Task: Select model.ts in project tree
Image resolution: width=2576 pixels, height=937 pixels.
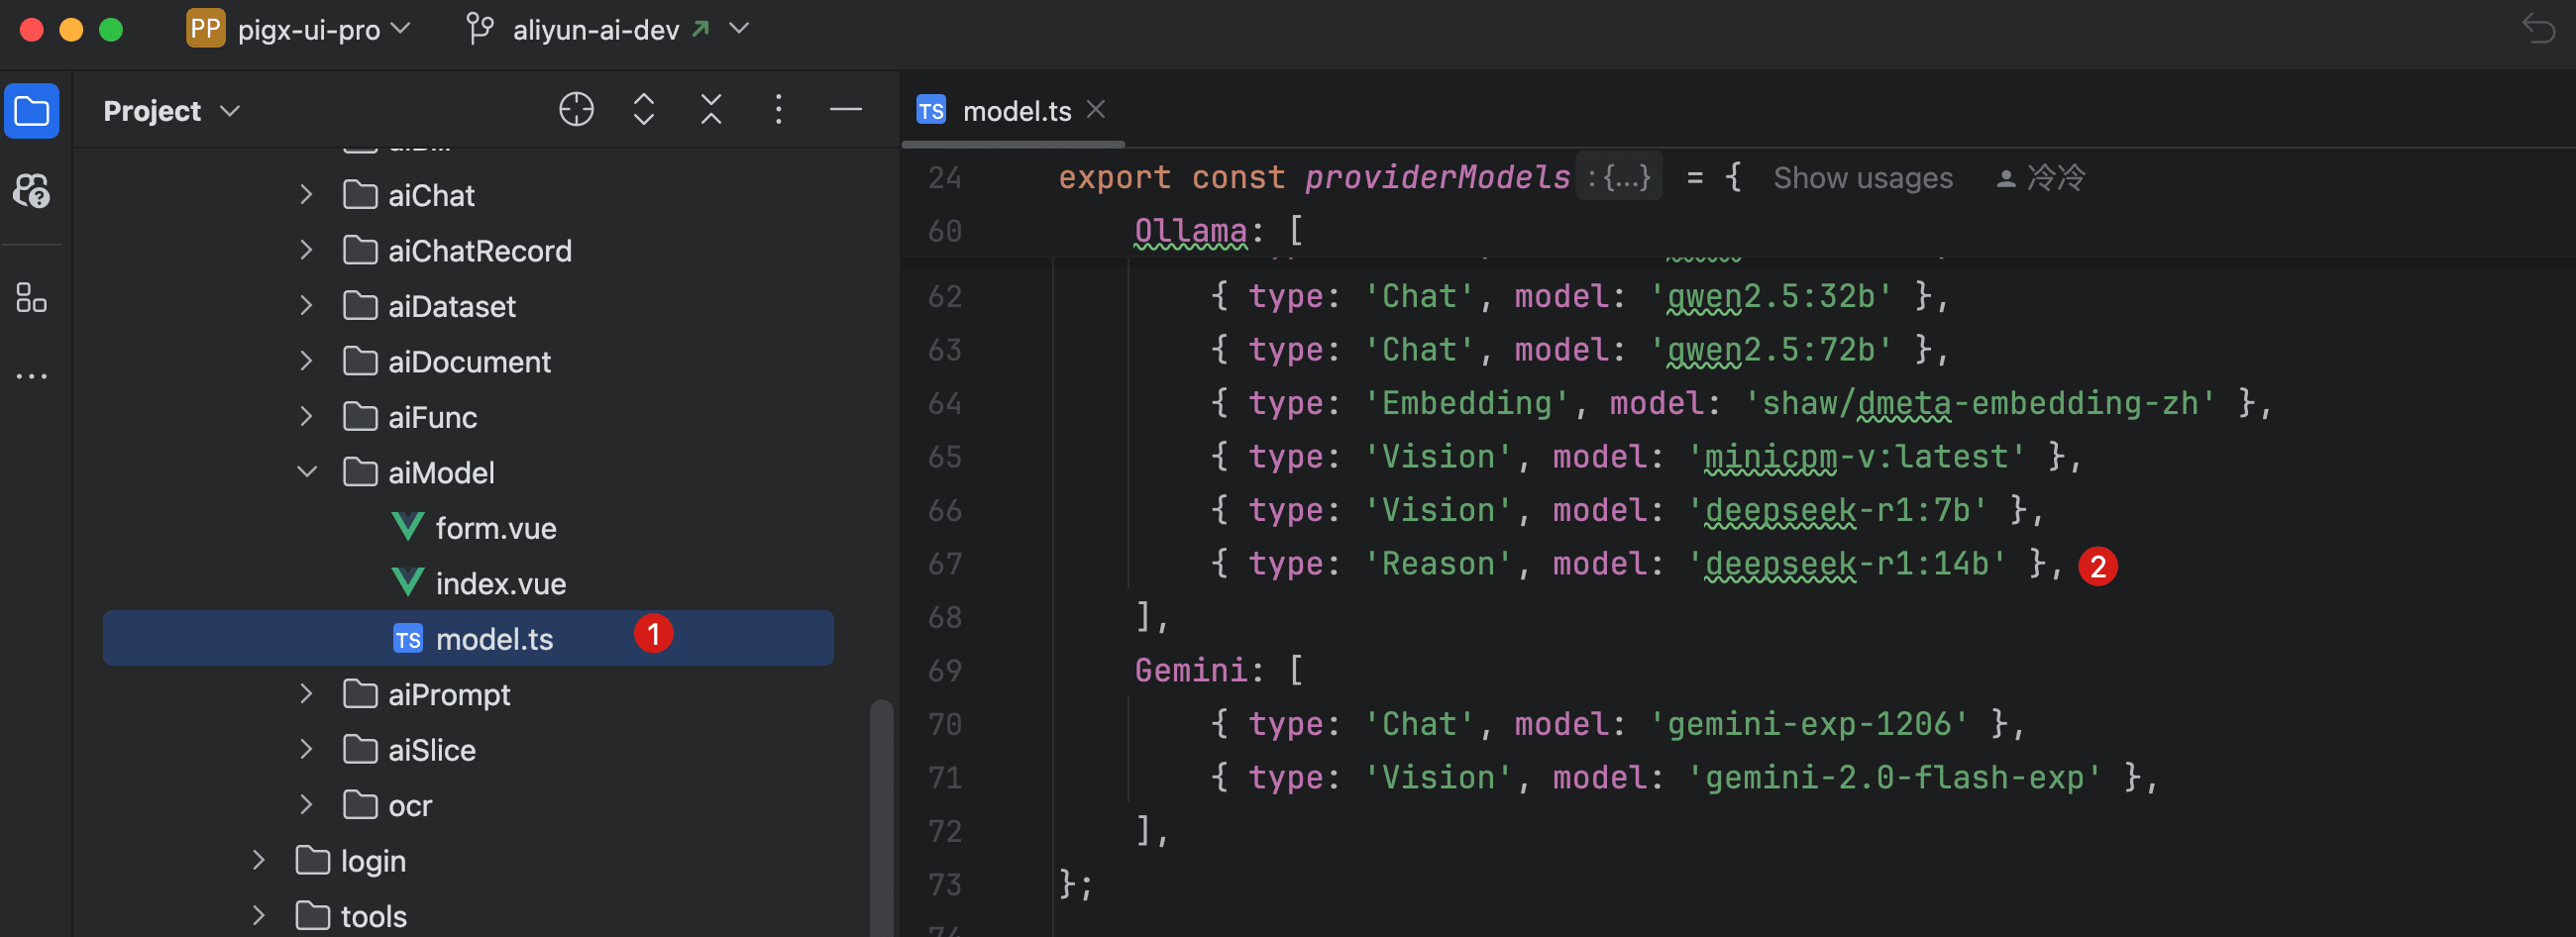Action: point(468,638)
